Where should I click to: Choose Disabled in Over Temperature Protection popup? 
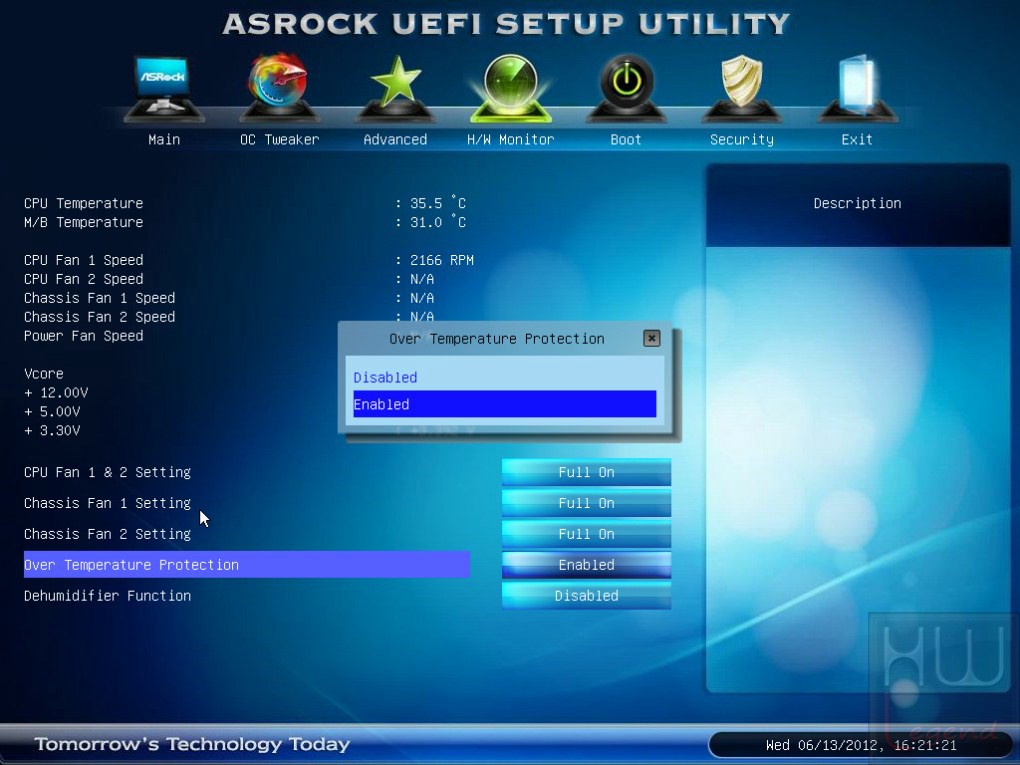[505, 377]
